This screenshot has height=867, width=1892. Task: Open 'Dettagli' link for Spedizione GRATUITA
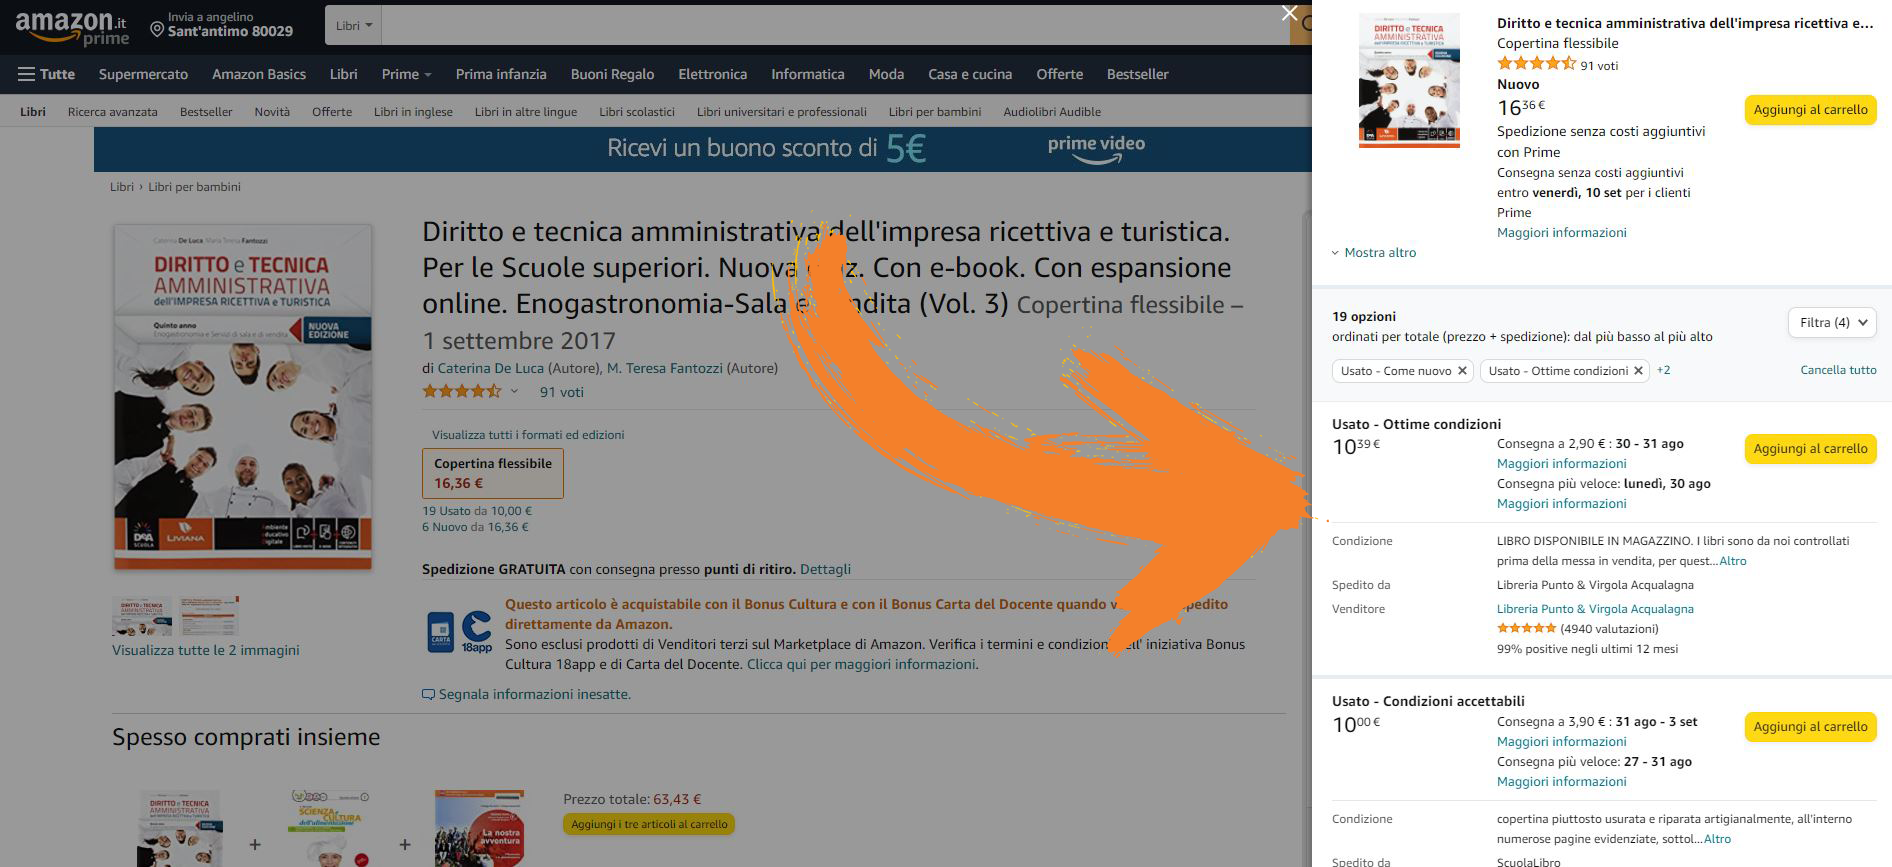(x=825, y=569)
